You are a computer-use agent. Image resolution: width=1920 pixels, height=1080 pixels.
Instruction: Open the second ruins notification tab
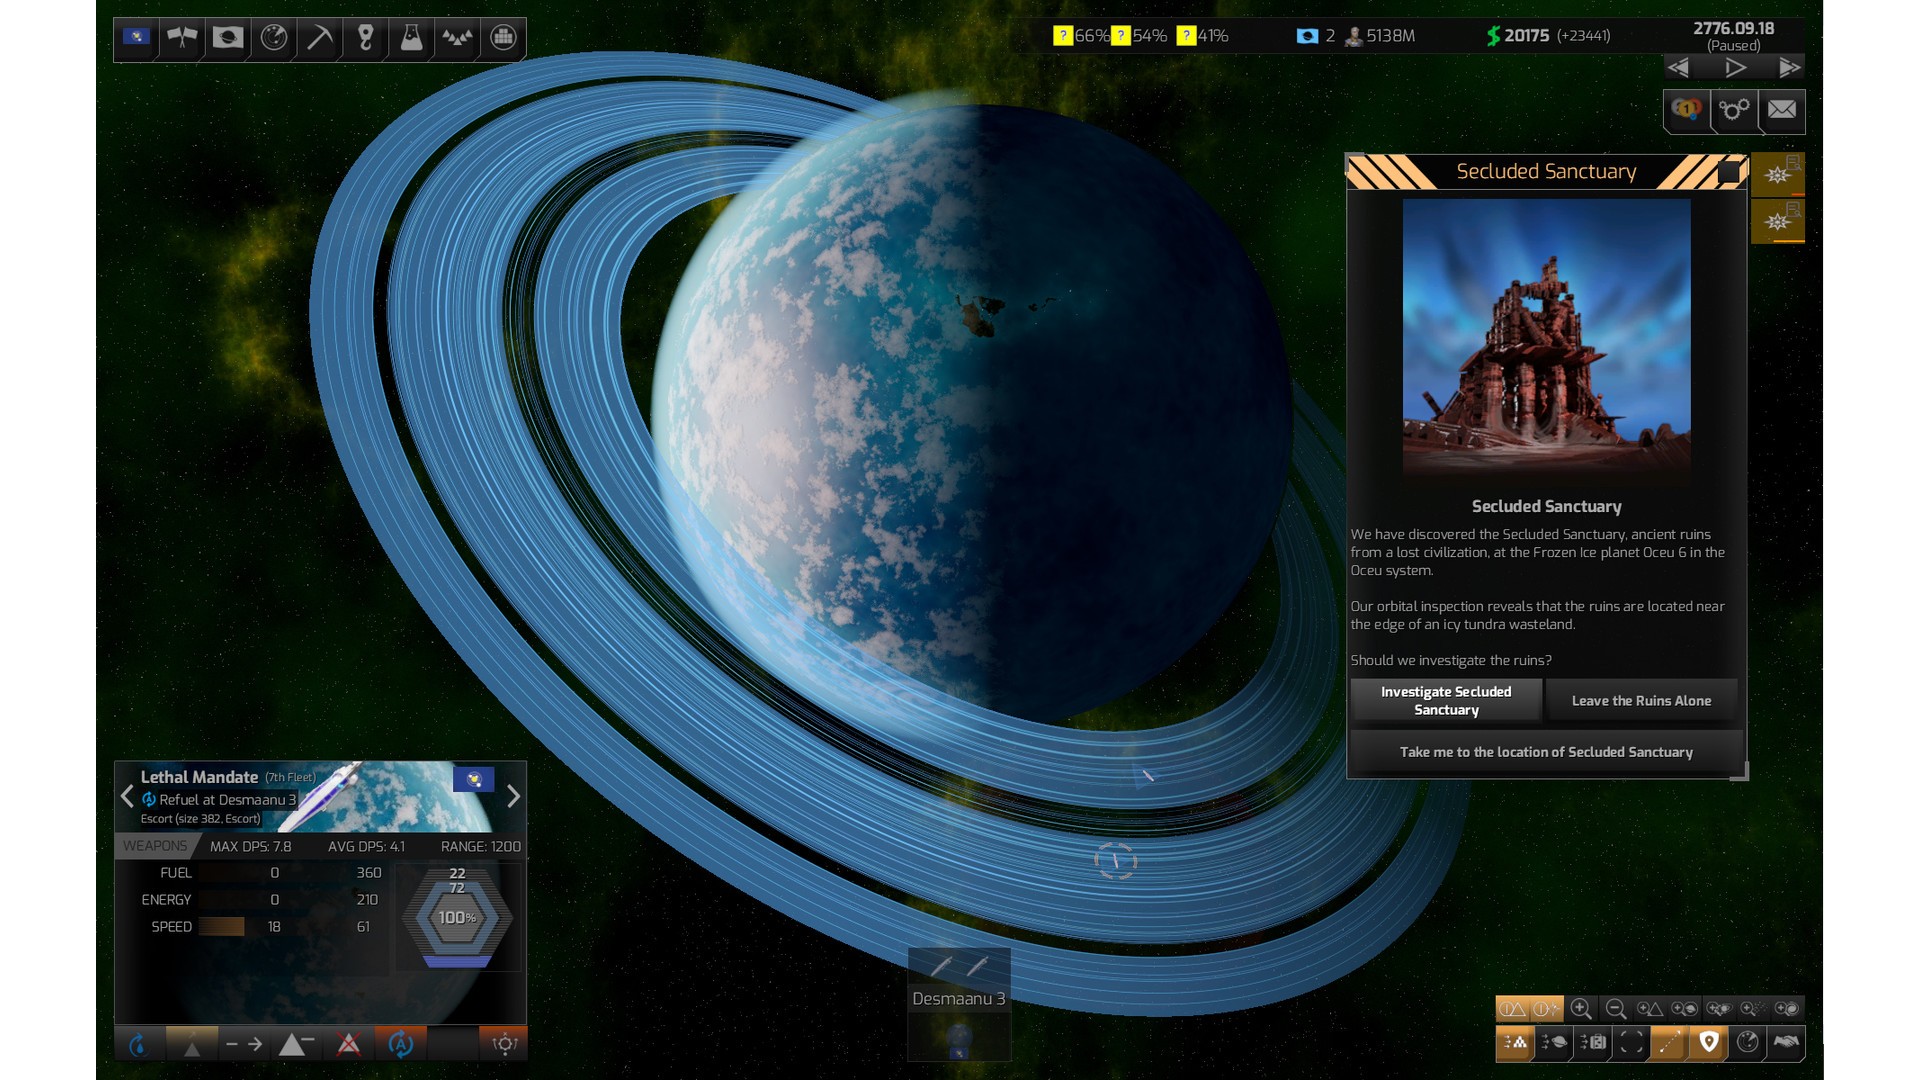(1777, 221)
